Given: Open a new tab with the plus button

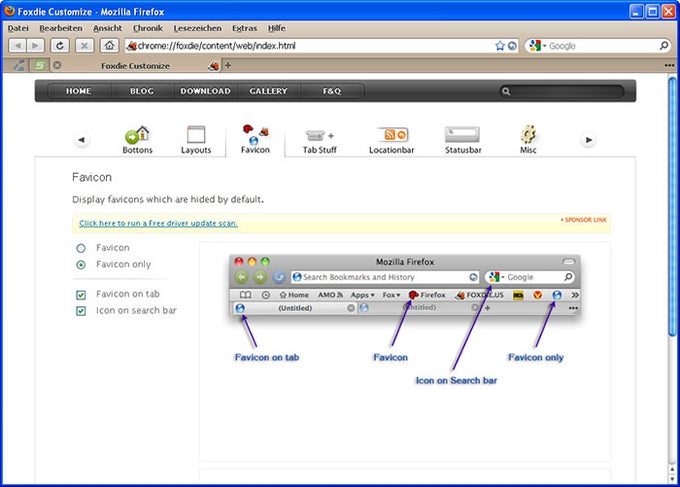Looking at the screenshot, I should (x=228, y=65).
